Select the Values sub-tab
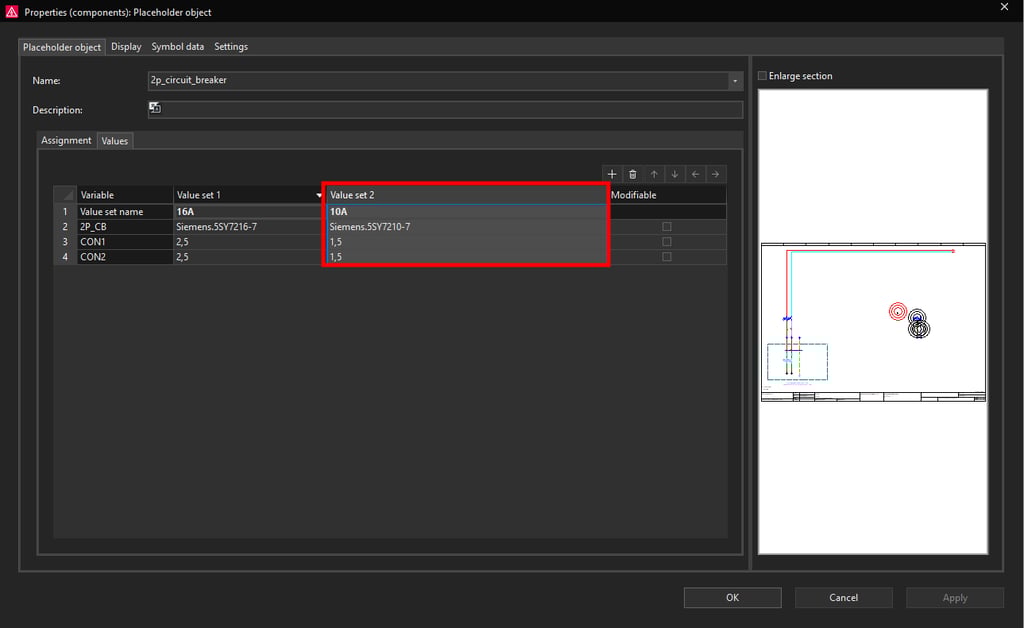The width and height of the screenshot is (1024, 628). click(115, 141)
